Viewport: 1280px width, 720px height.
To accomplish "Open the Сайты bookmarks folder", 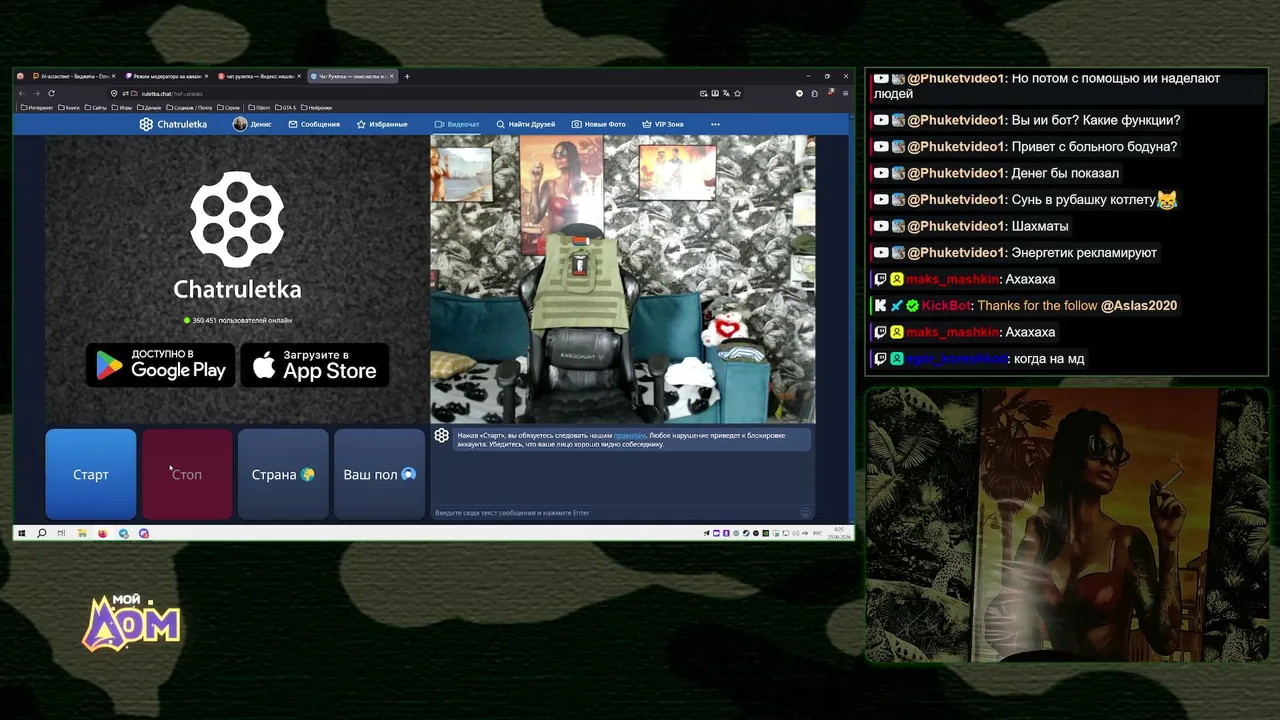I will click(x=96, y=107).
